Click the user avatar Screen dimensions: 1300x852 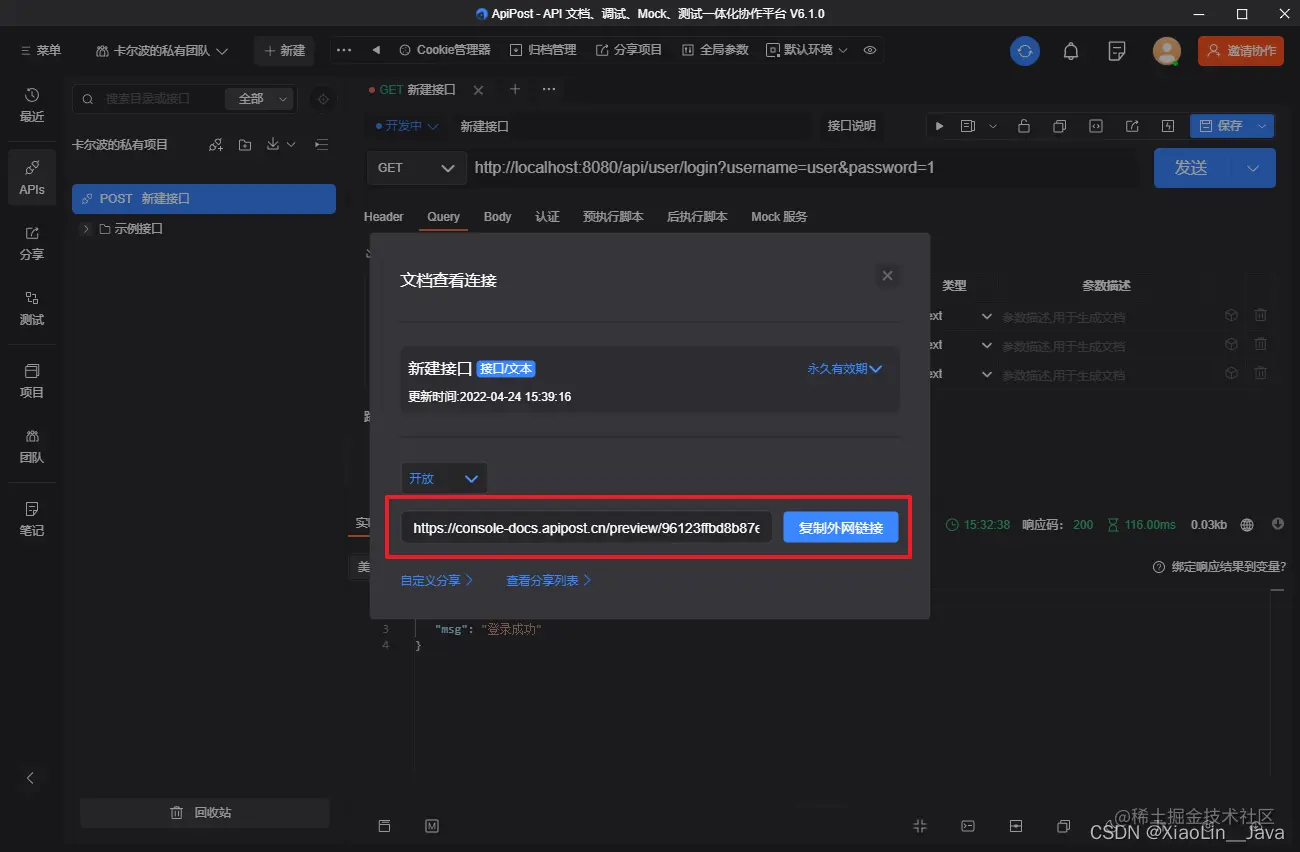click(x=1167, y=51)
